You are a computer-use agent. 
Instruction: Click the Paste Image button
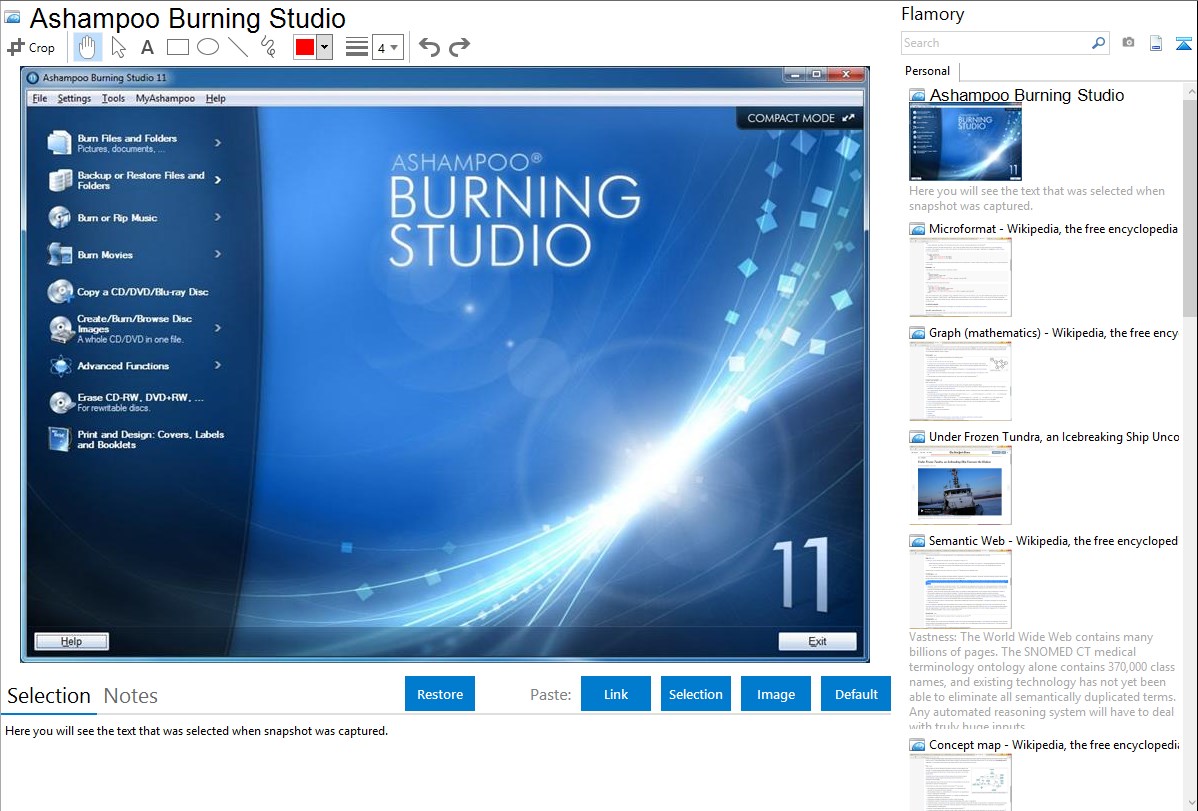tap(775, 694)
